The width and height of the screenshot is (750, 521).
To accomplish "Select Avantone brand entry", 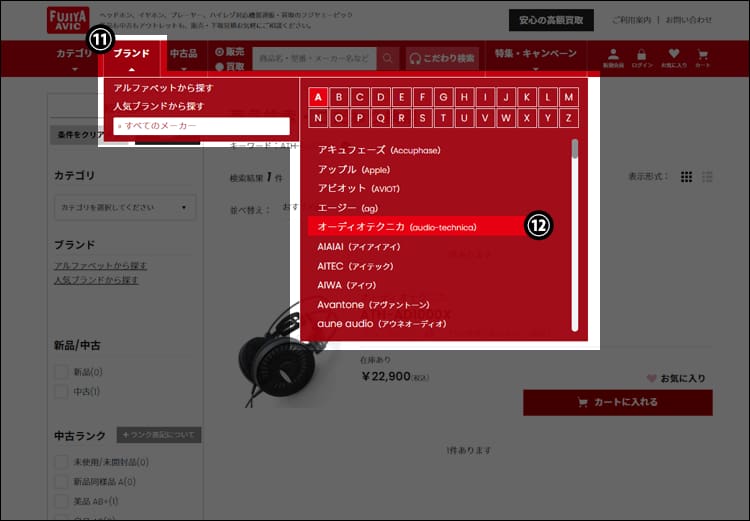I will tap(374, 305).
